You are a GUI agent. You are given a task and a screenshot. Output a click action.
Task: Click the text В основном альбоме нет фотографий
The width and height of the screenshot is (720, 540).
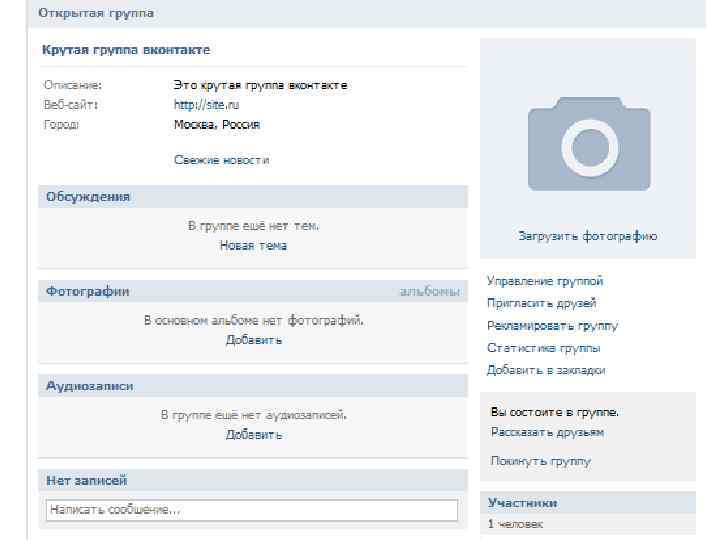click(x=253, y=321)
